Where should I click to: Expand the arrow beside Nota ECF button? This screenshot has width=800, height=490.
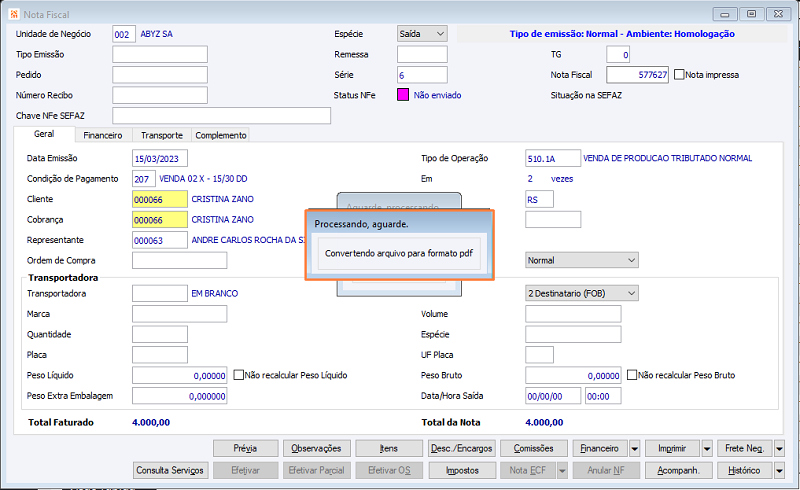coord(562,471)
